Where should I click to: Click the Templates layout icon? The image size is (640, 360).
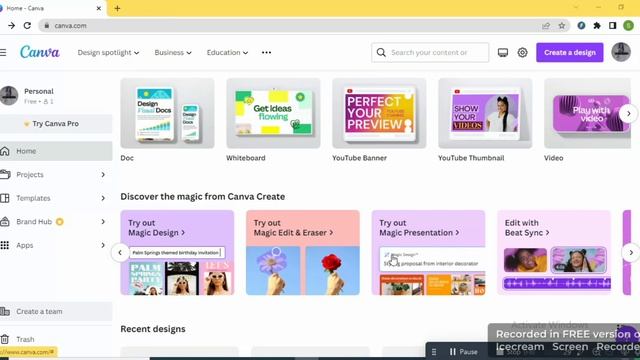(x=4, y=198)
